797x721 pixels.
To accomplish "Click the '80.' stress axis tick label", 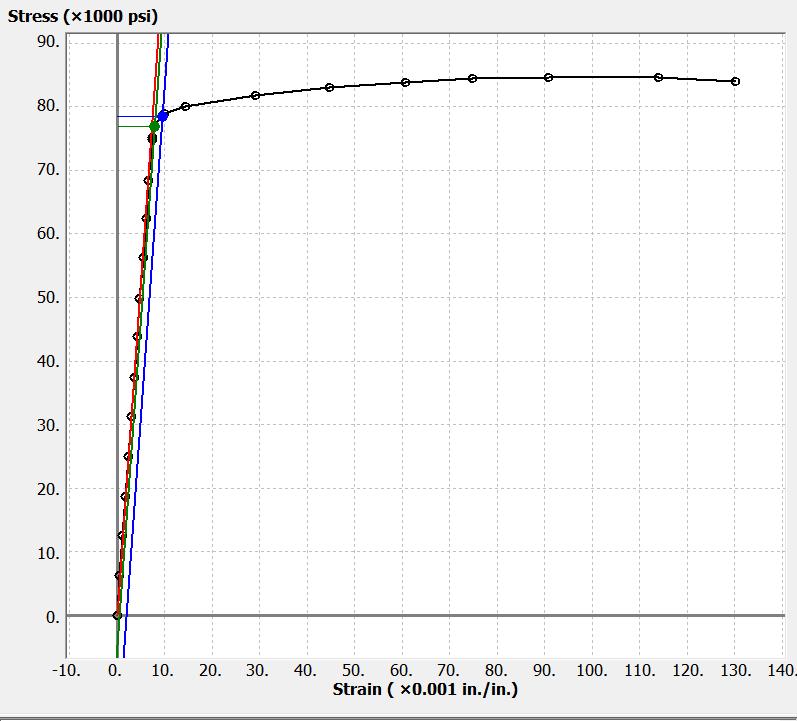I will tap(48, 106).
